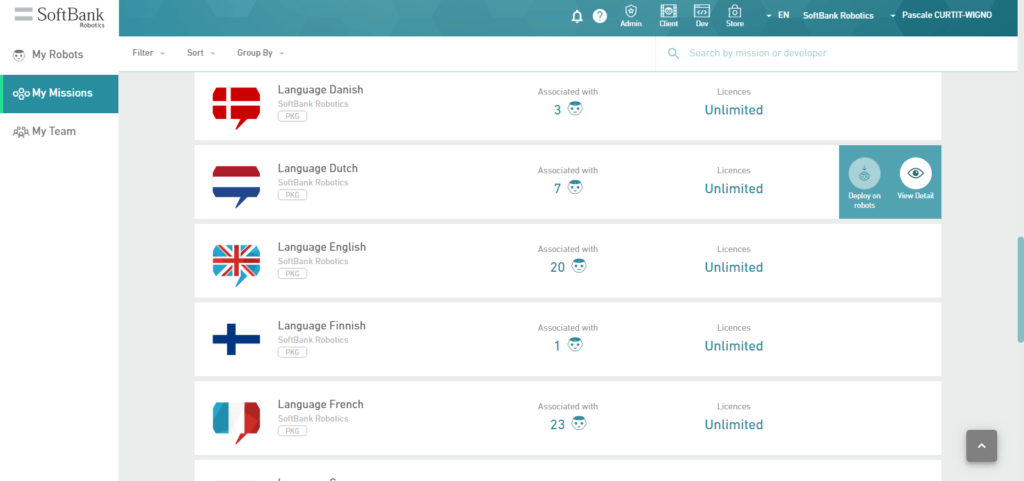Go to My Robots in sidebar

click(57, 55)
